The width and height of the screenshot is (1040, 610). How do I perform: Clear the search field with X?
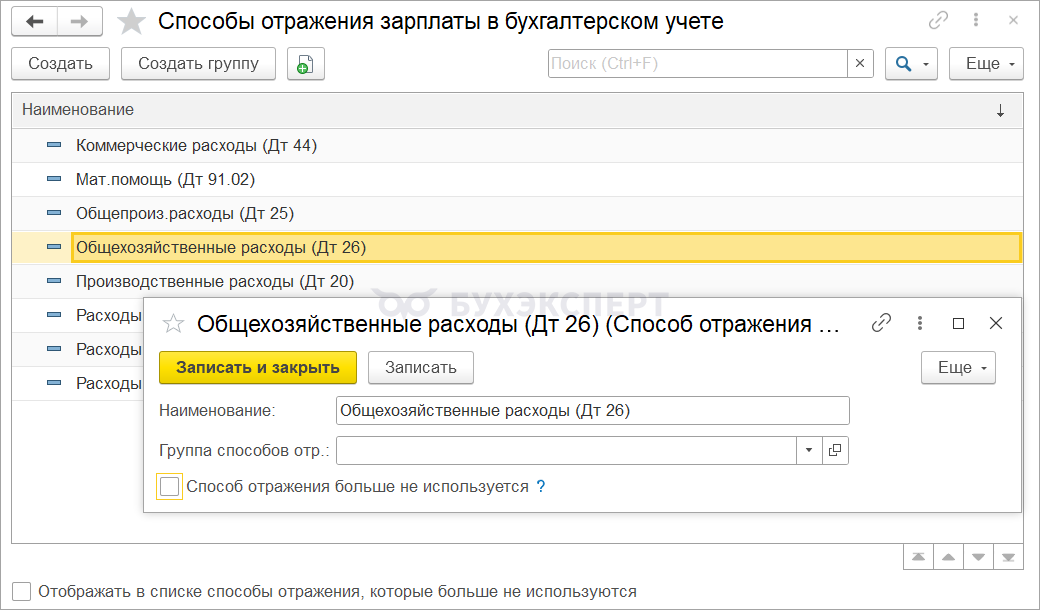(860, 64)
